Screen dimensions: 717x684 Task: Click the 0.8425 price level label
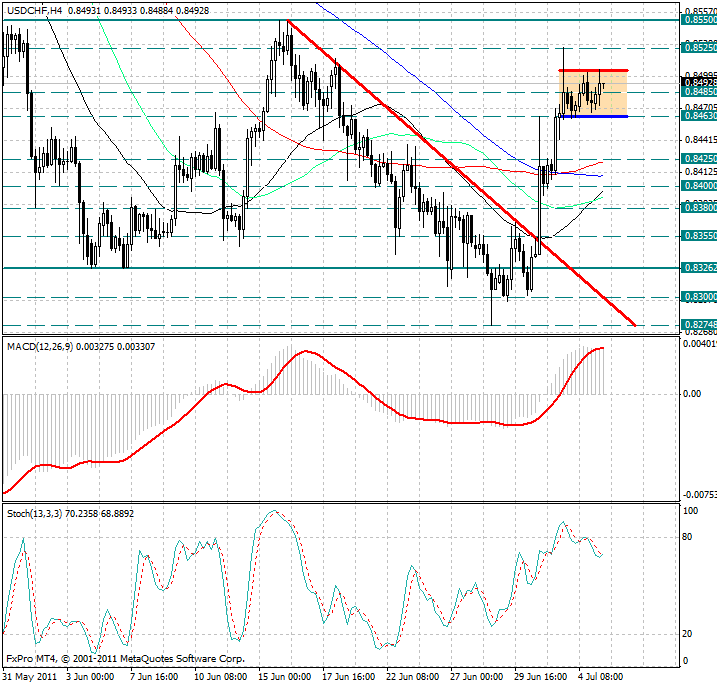pos(699,159)
